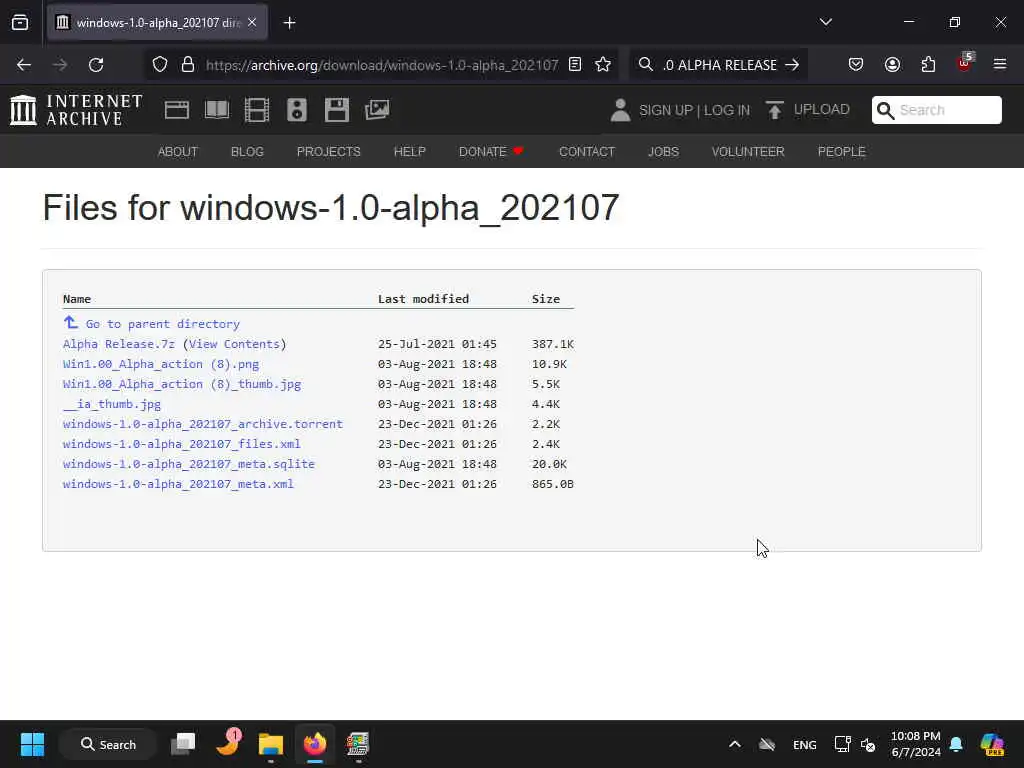Open the PROJECTS menu item

click(x=328, y=152)
